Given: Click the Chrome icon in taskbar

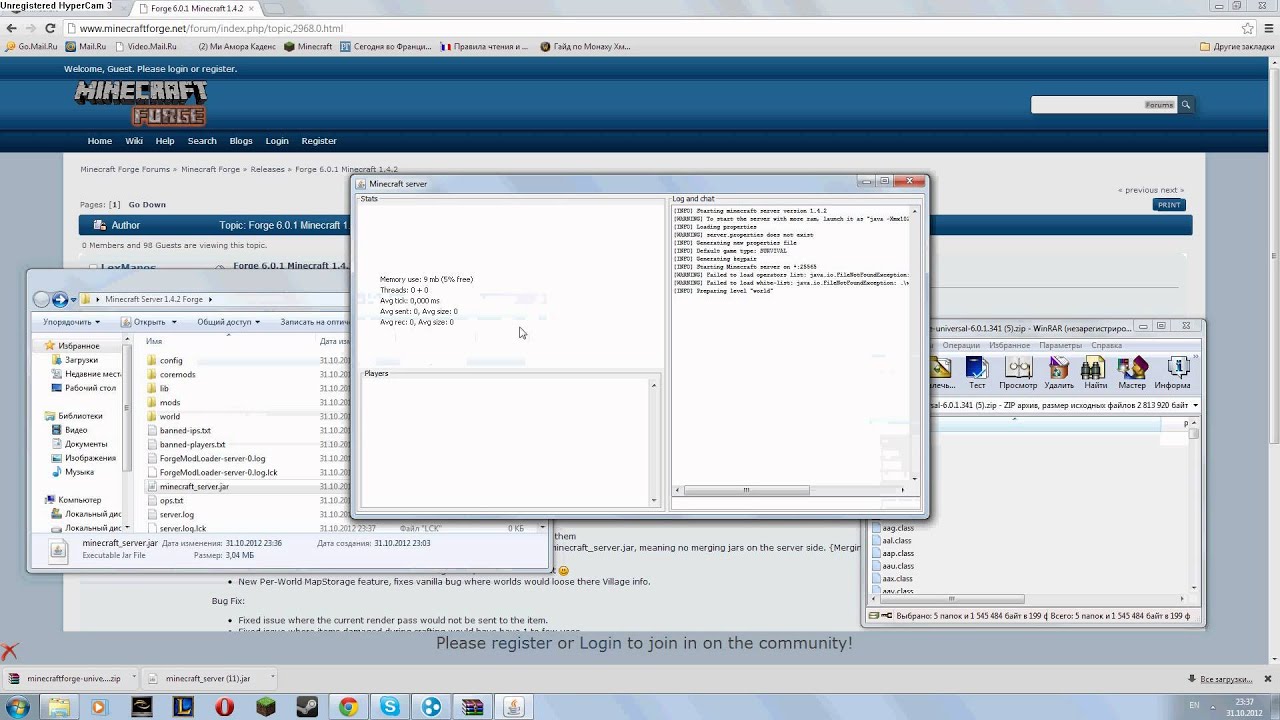Looking at the screenshot, I should click(348, 707).
